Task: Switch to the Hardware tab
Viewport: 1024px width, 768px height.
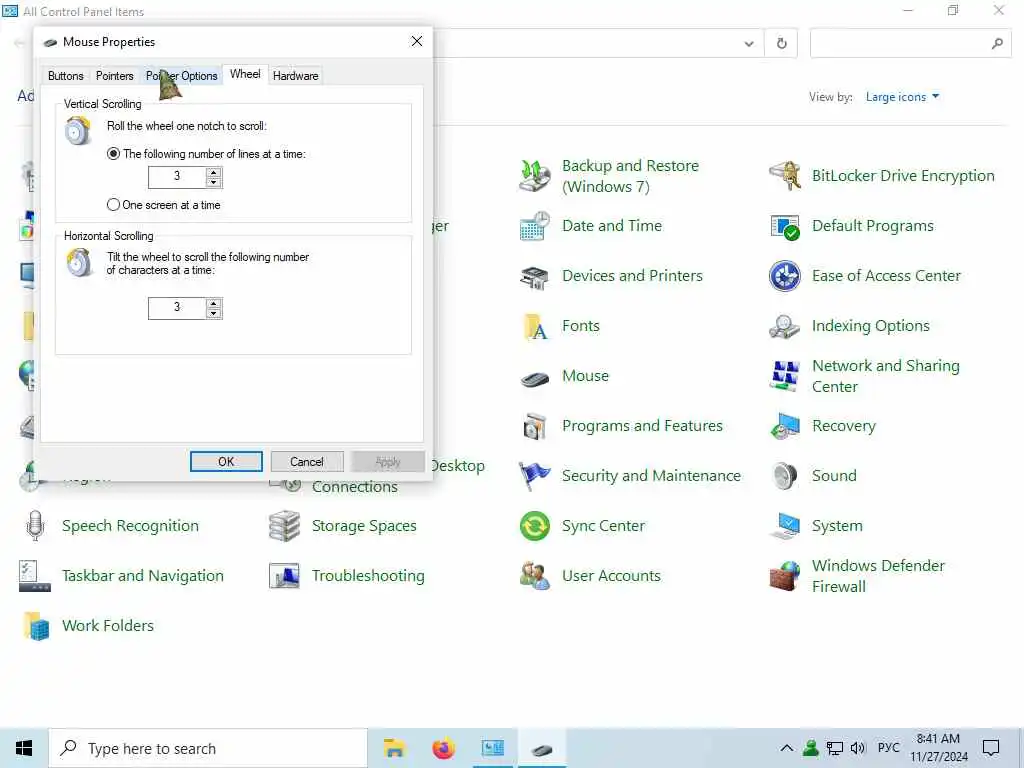Action: point(295,76)
